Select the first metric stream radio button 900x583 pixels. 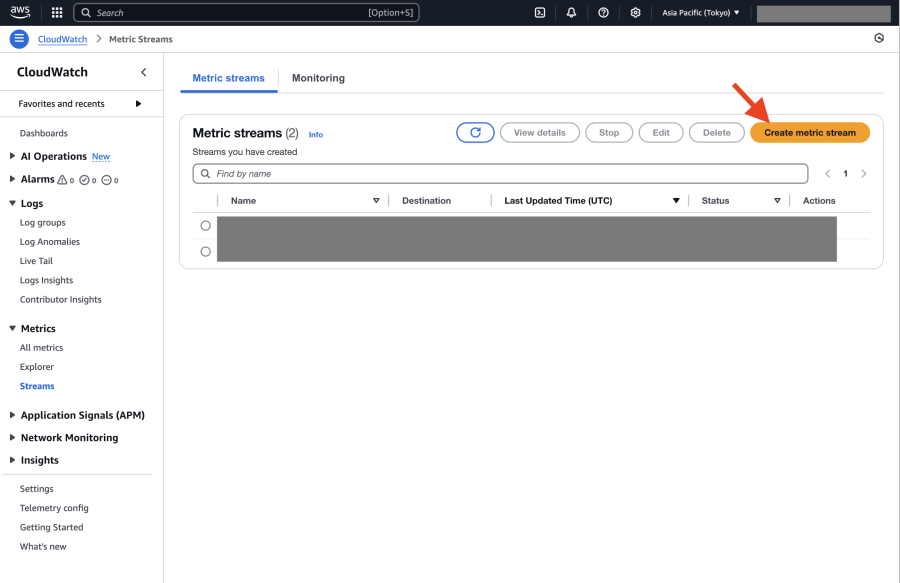coord(205,226)
